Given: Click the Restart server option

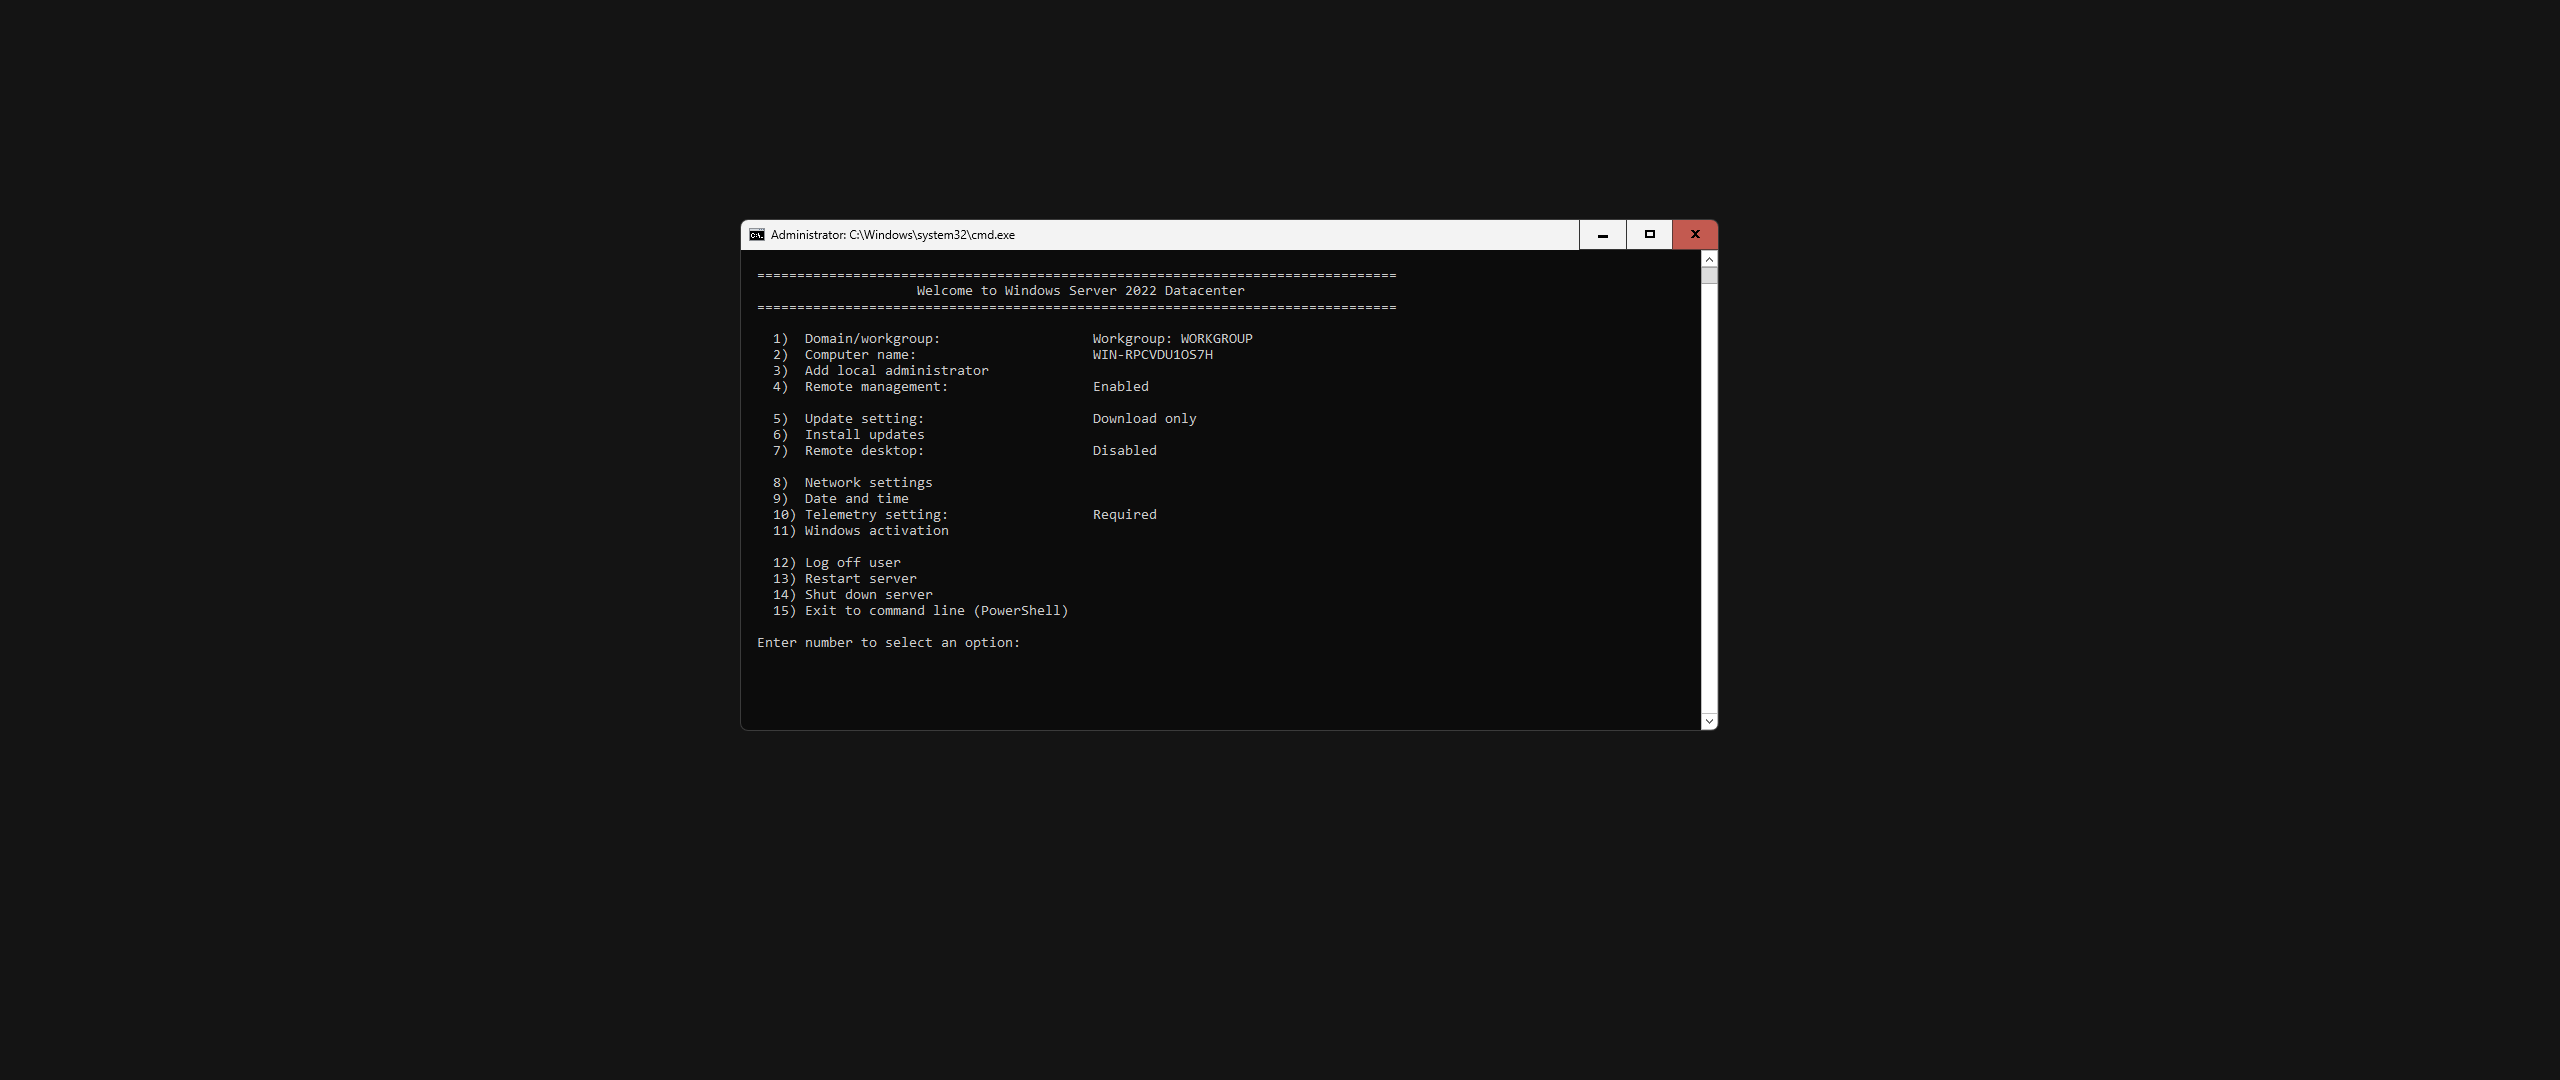Looking at the screenshot, I should point(860,579).
